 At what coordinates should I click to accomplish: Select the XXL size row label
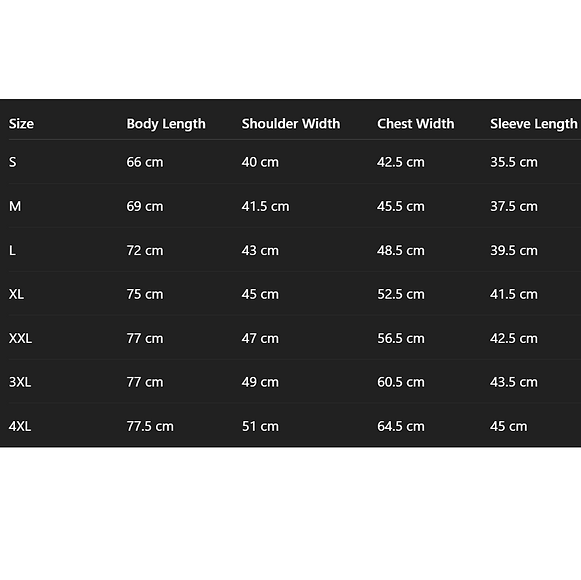coord(20,338)
